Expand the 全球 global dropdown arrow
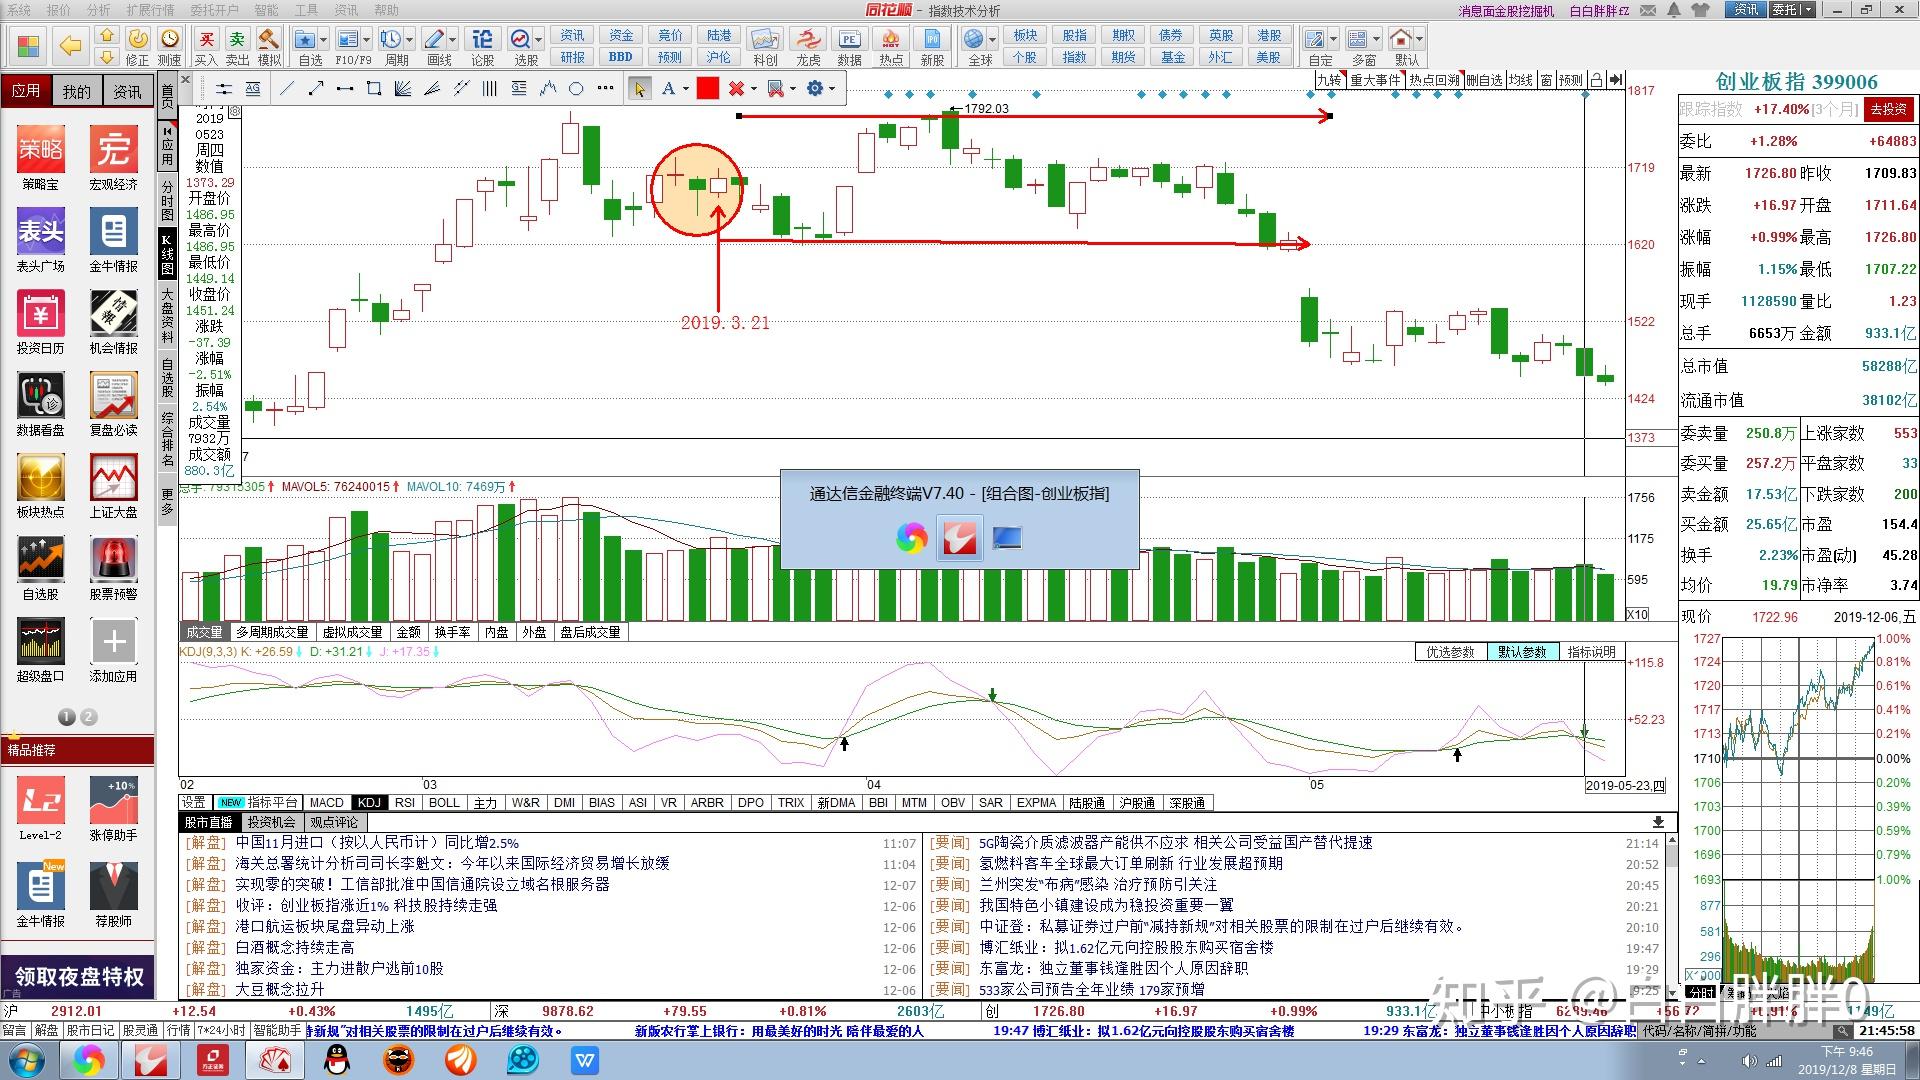The height and width of the screenshot is (1080, 1920). [993, 40]
